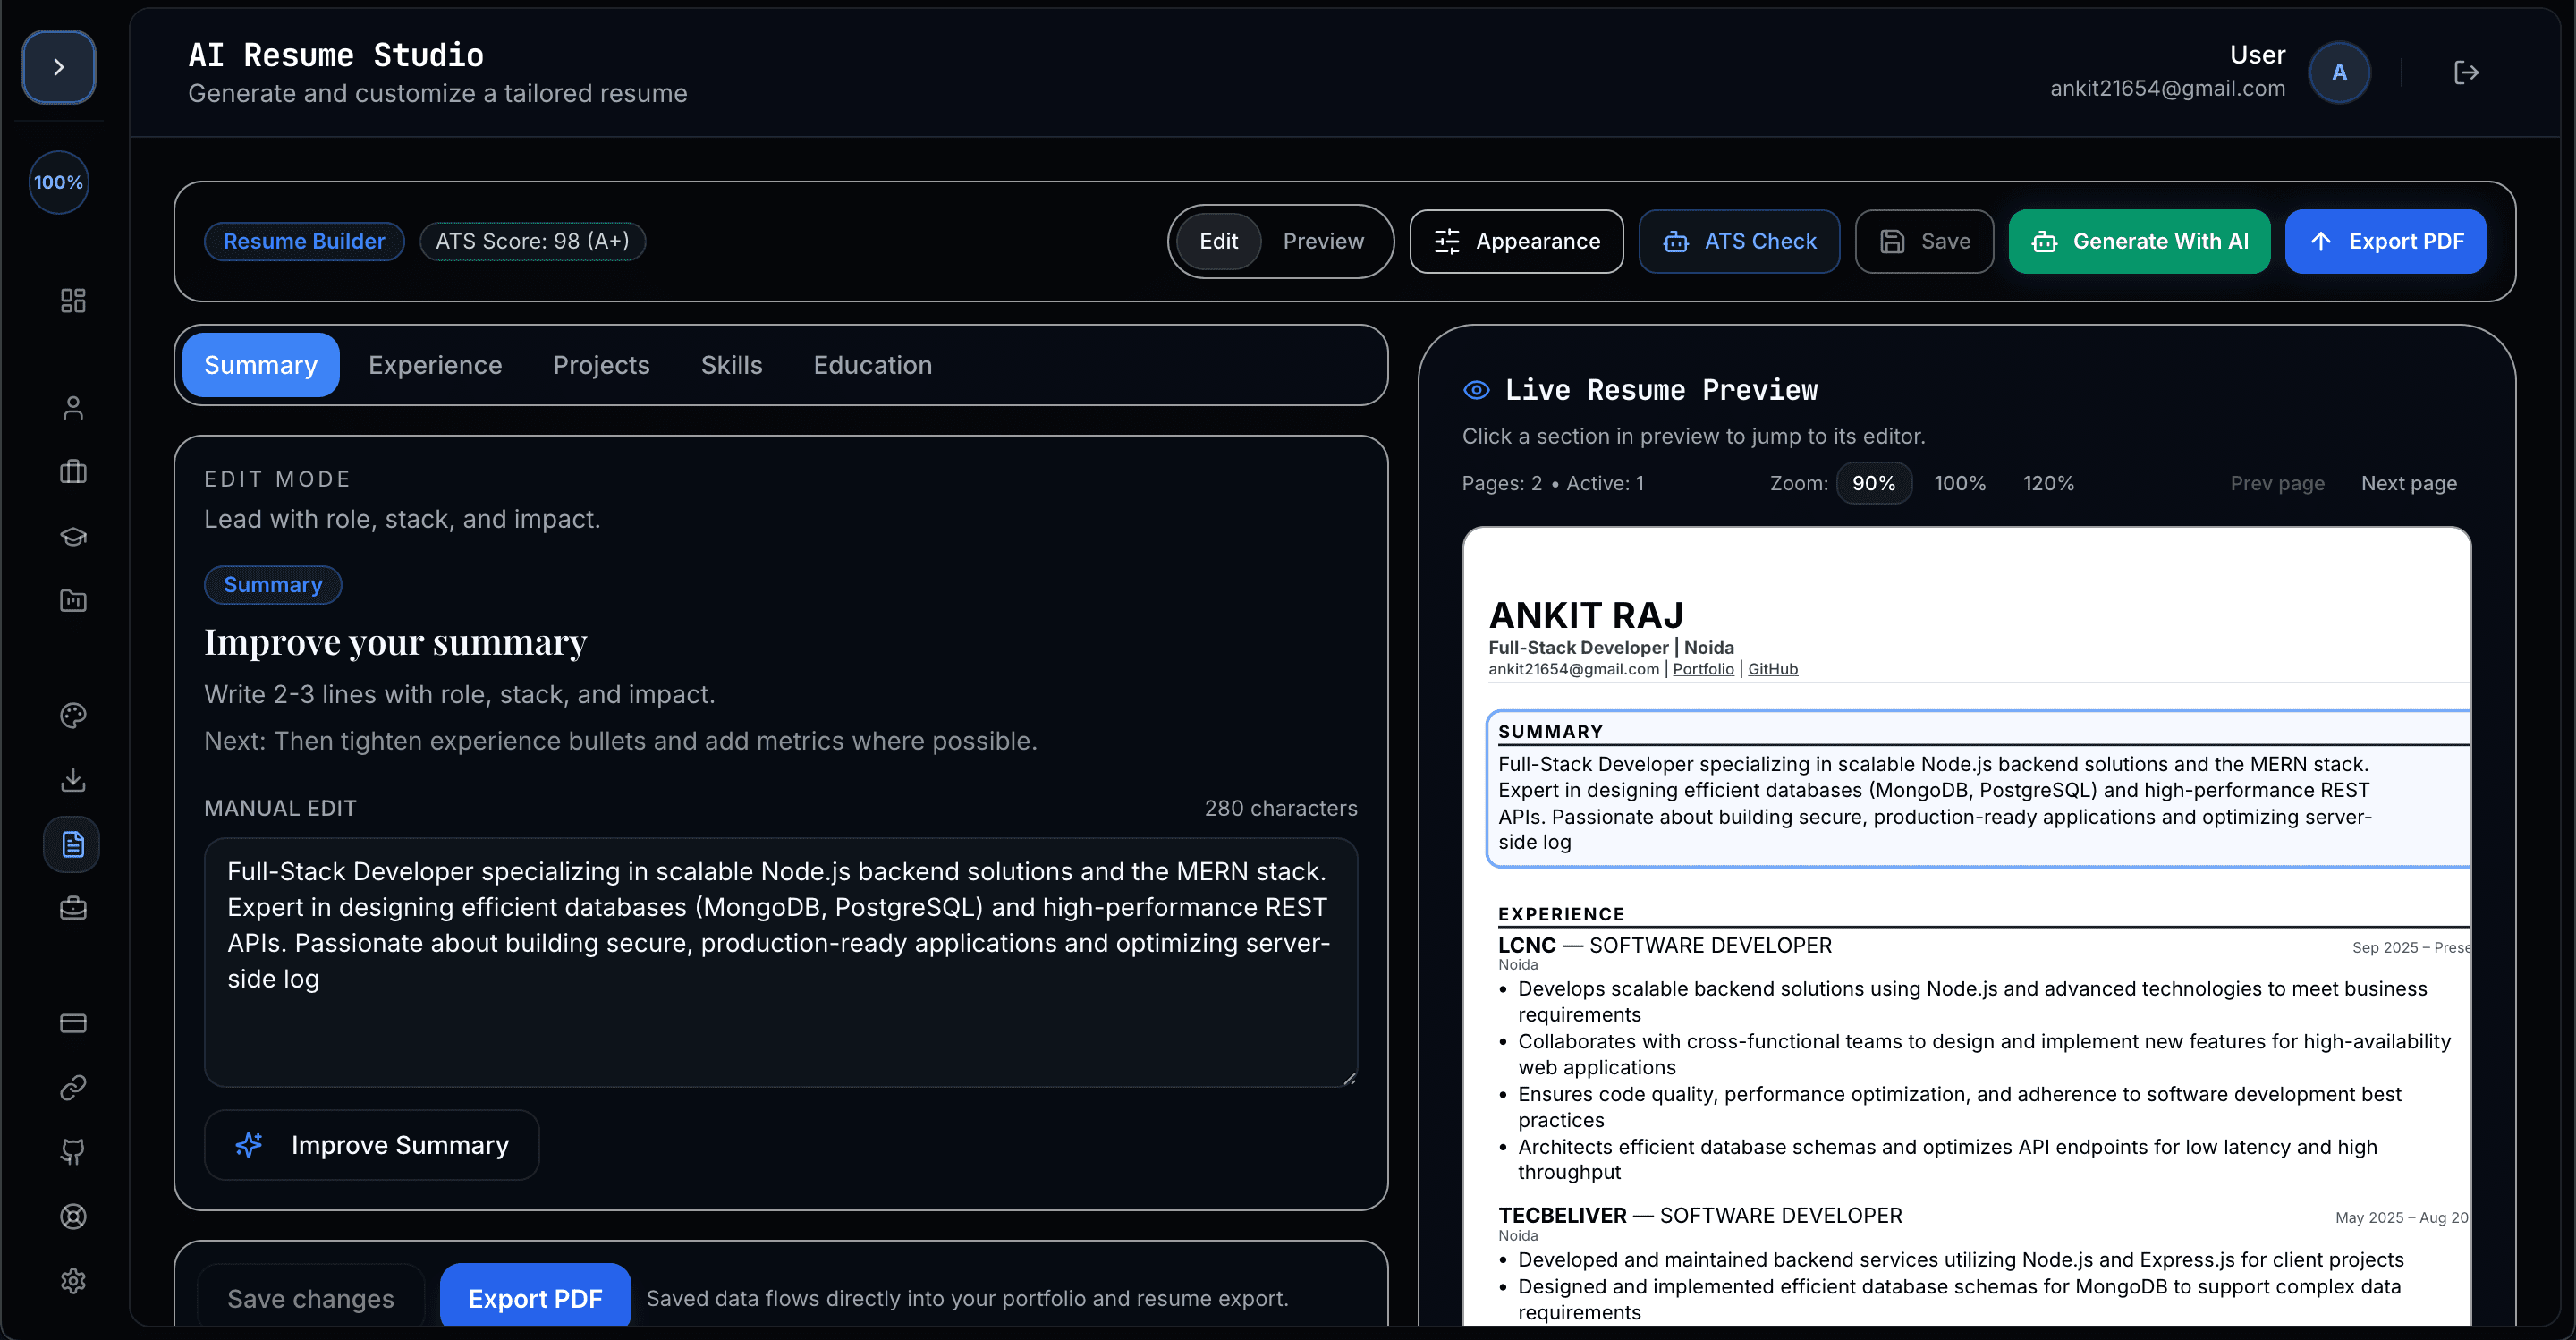Click the floppy disk icon on Save
Screen dimensions: 2576x1340
click(1892, 241)
